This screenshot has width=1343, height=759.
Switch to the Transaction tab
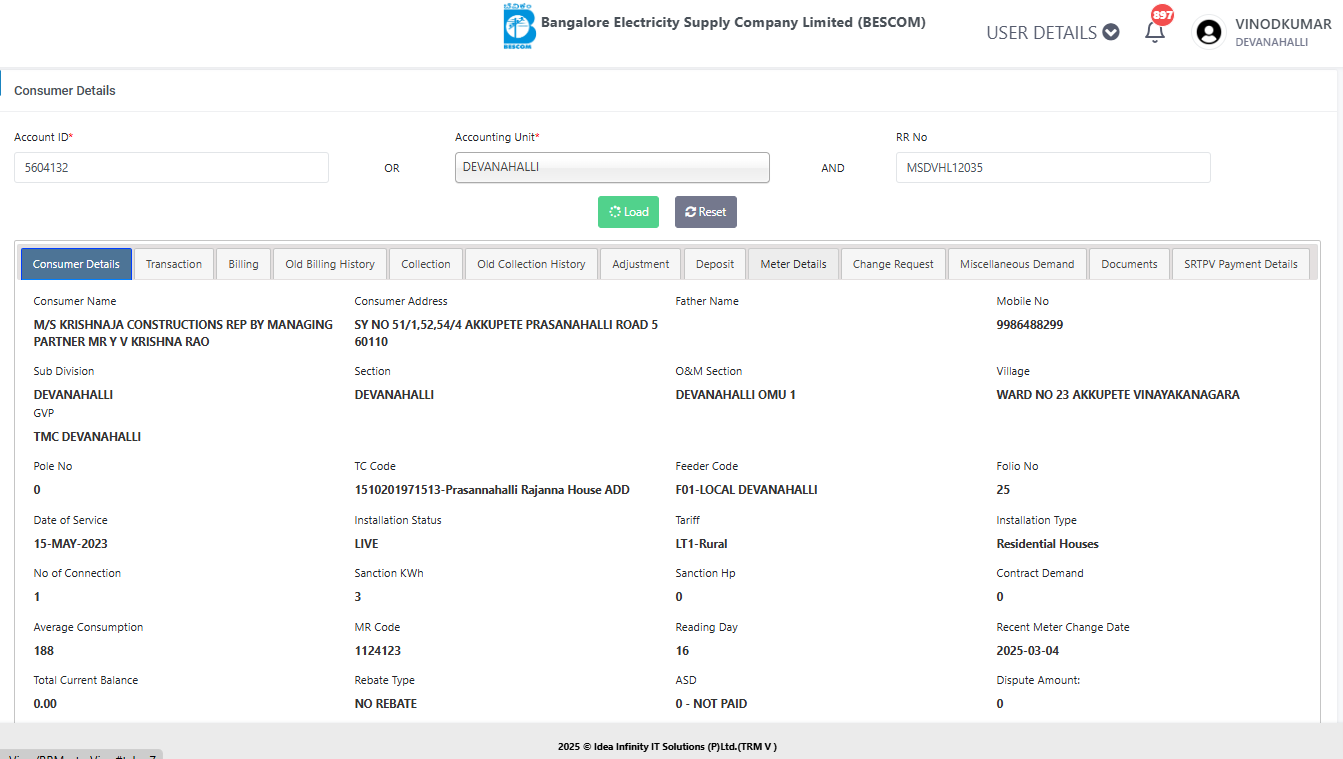(x=174, y=264)
